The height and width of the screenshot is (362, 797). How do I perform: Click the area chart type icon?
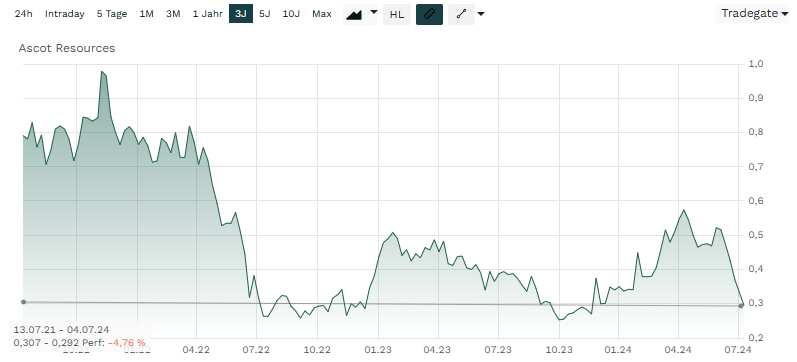[354, 14]
